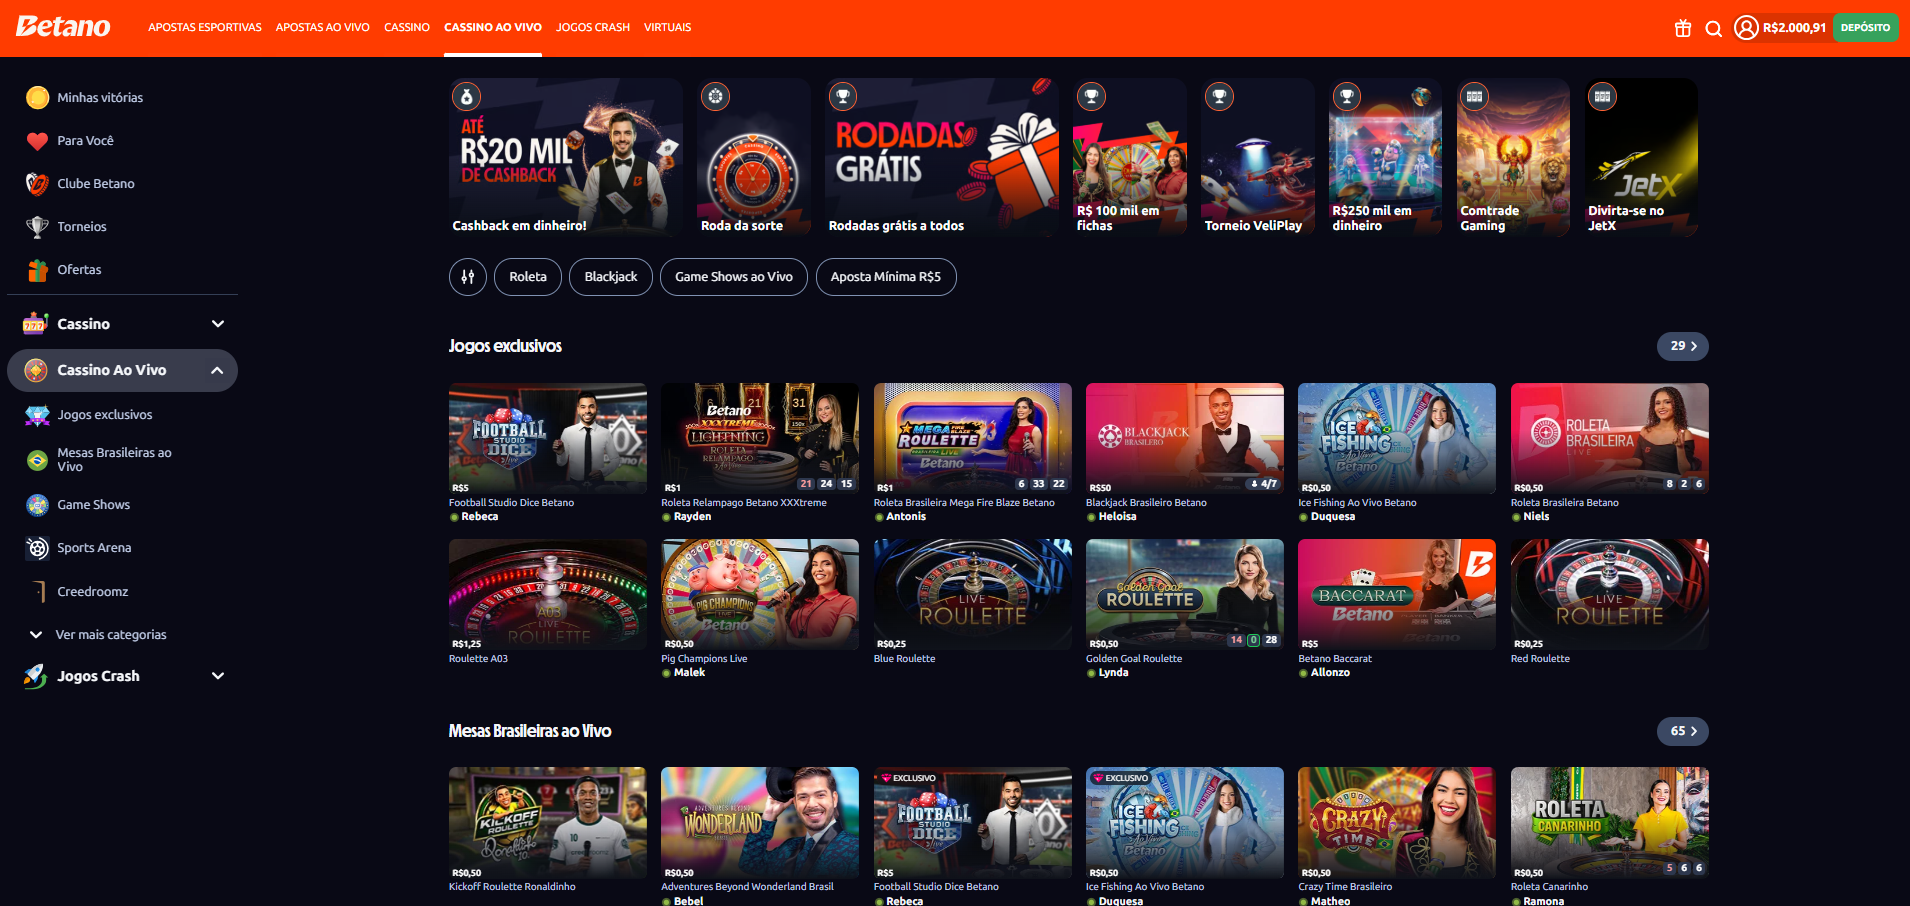Toggle the Game Shows ao Vivo filter
Screen dimensions: 1910x906
click(734, 277)
